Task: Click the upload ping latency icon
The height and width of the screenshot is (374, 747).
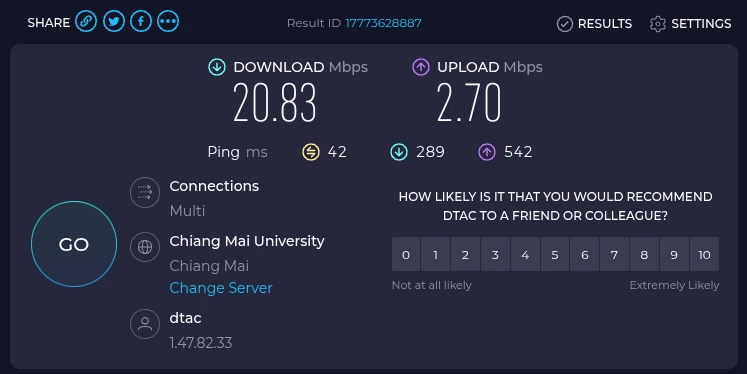Action: [487, 152]
